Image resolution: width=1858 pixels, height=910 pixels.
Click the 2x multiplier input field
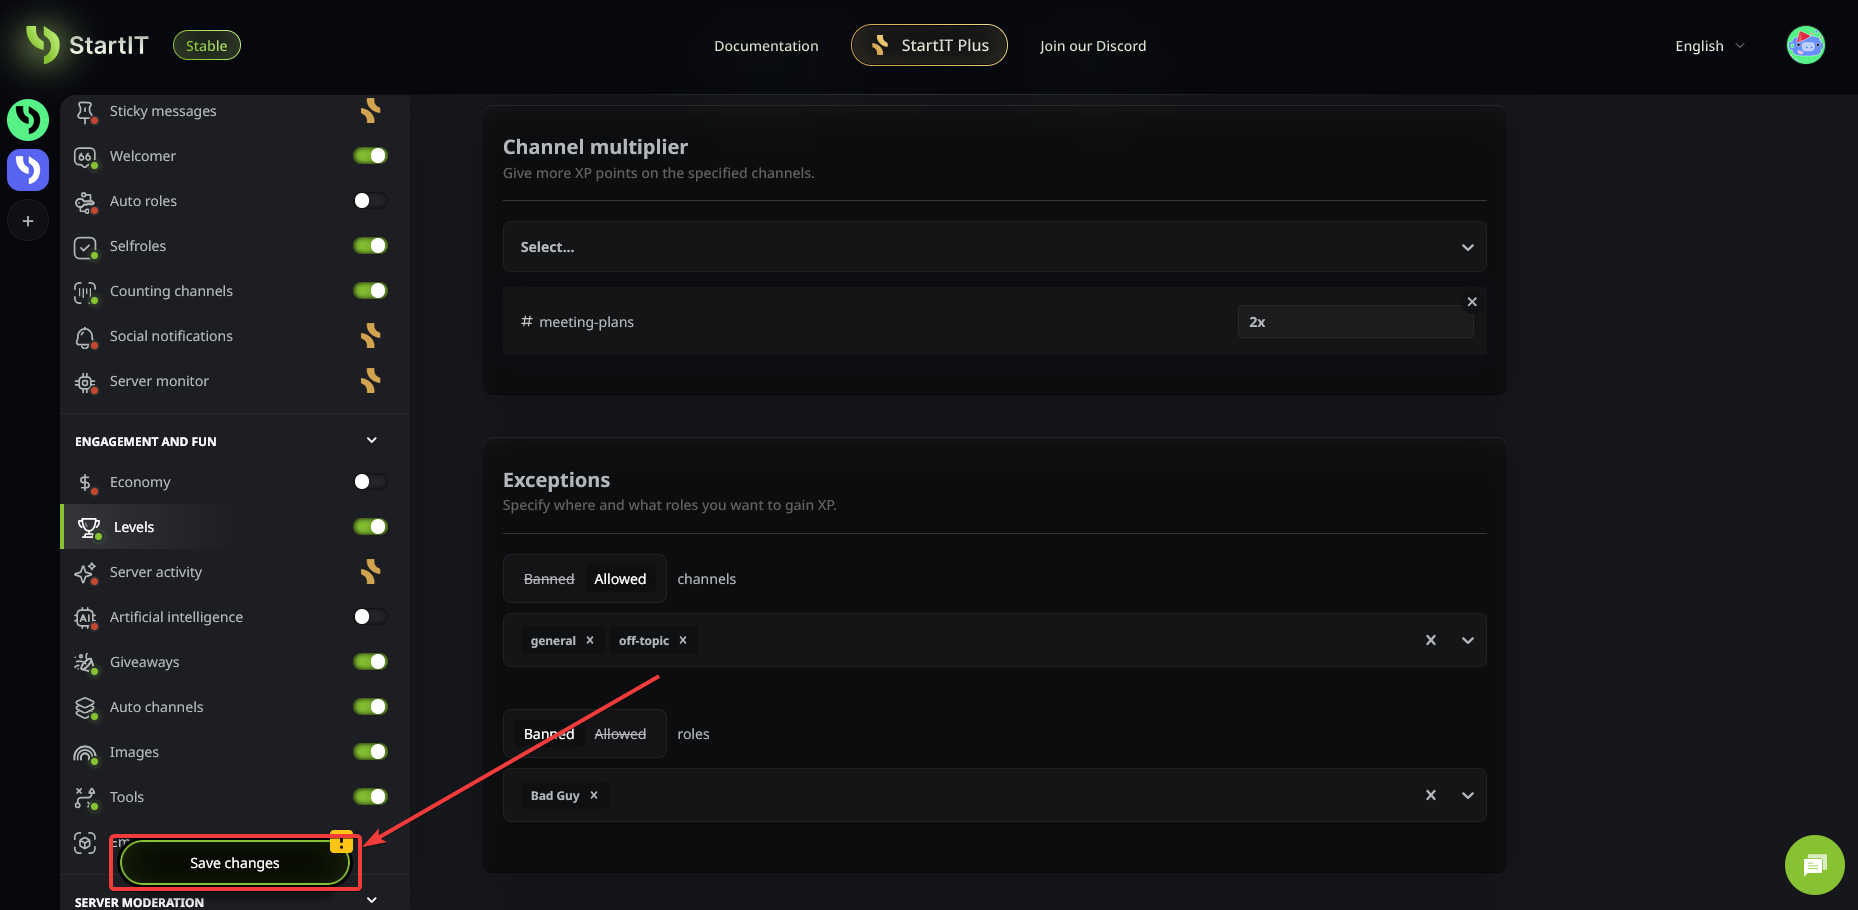pyautogui.click(x=1354, y=322)
